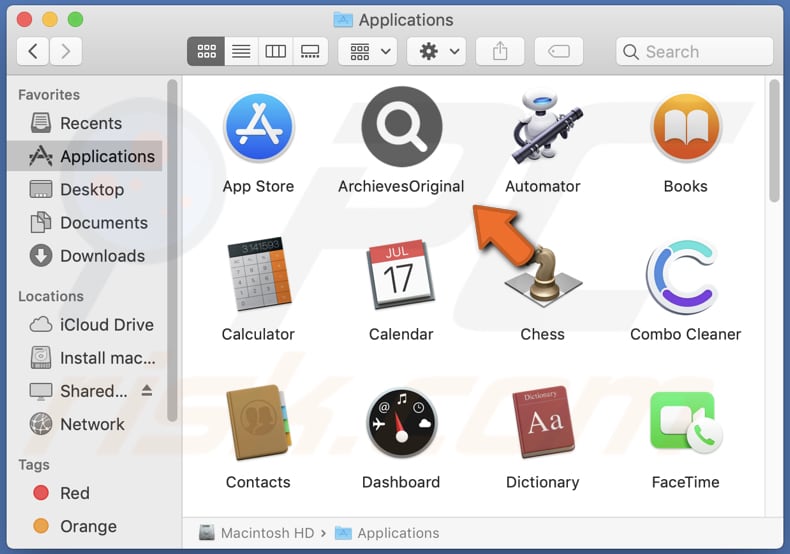The width and height of the screenshot is (790, 554).
Task: Open Documents in the sidebar
Action: pyautogui.click(x=85, y=223)
